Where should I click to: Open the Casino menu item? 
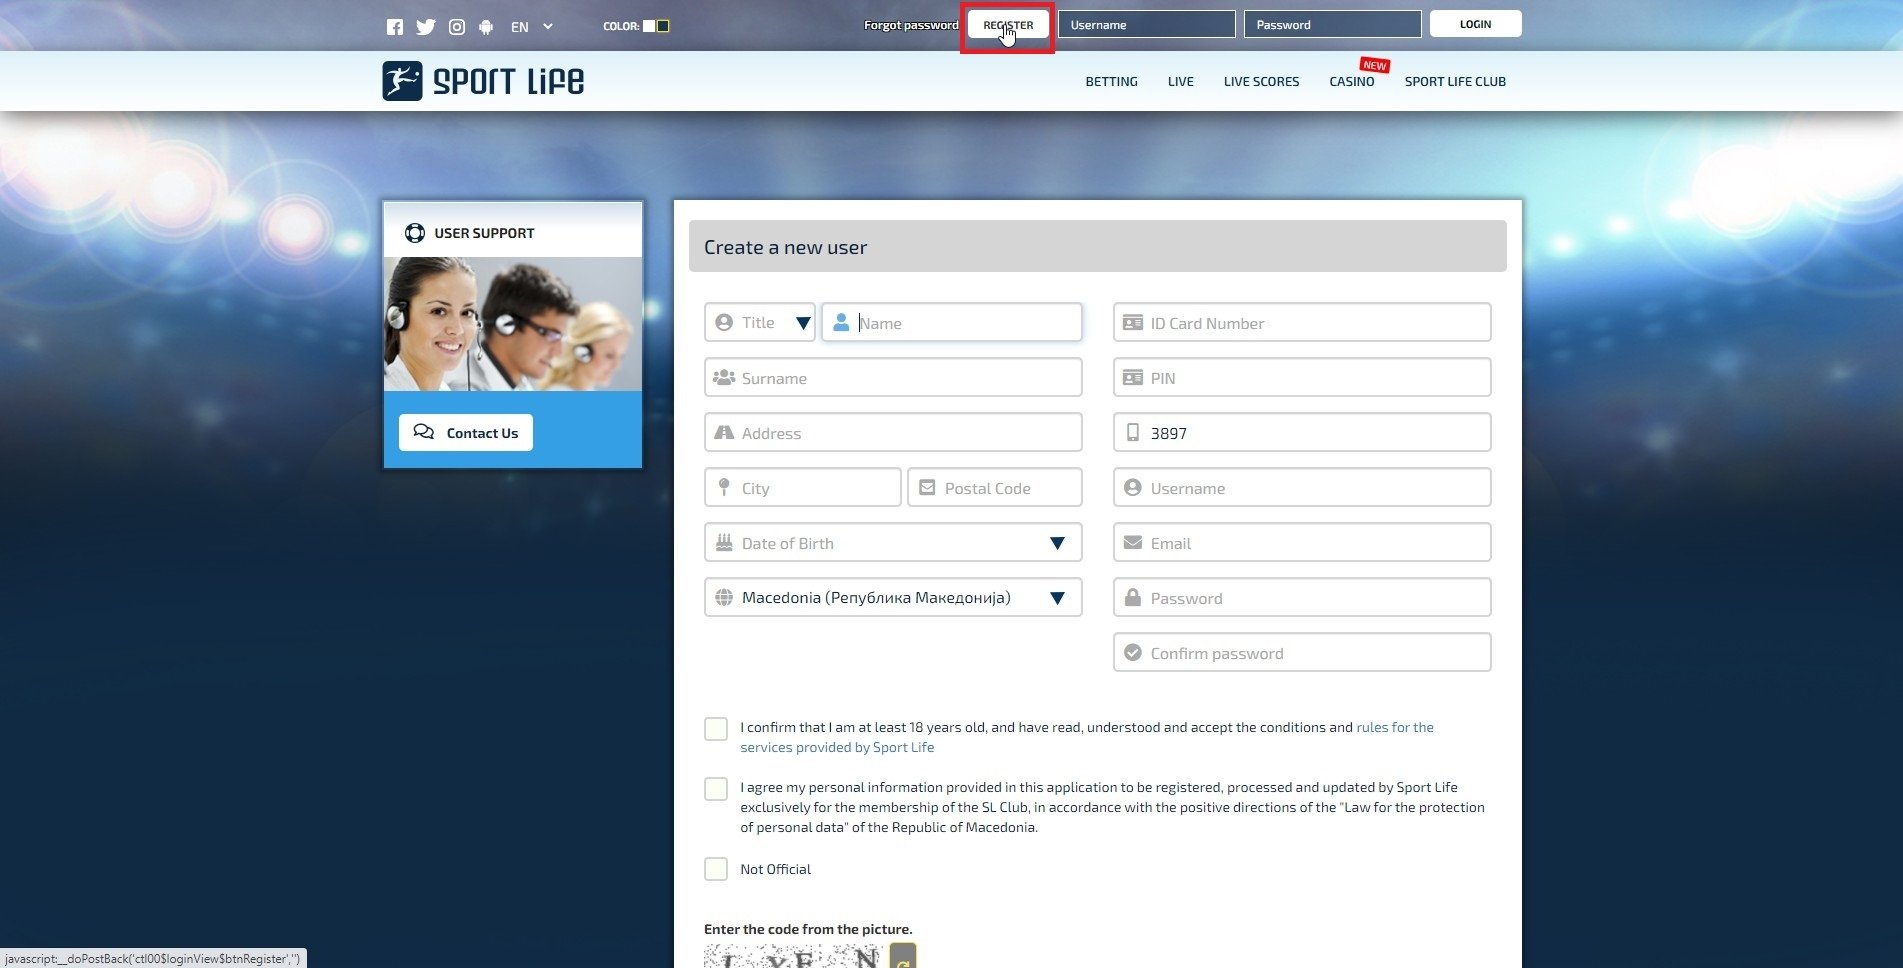pos(1351,82)
